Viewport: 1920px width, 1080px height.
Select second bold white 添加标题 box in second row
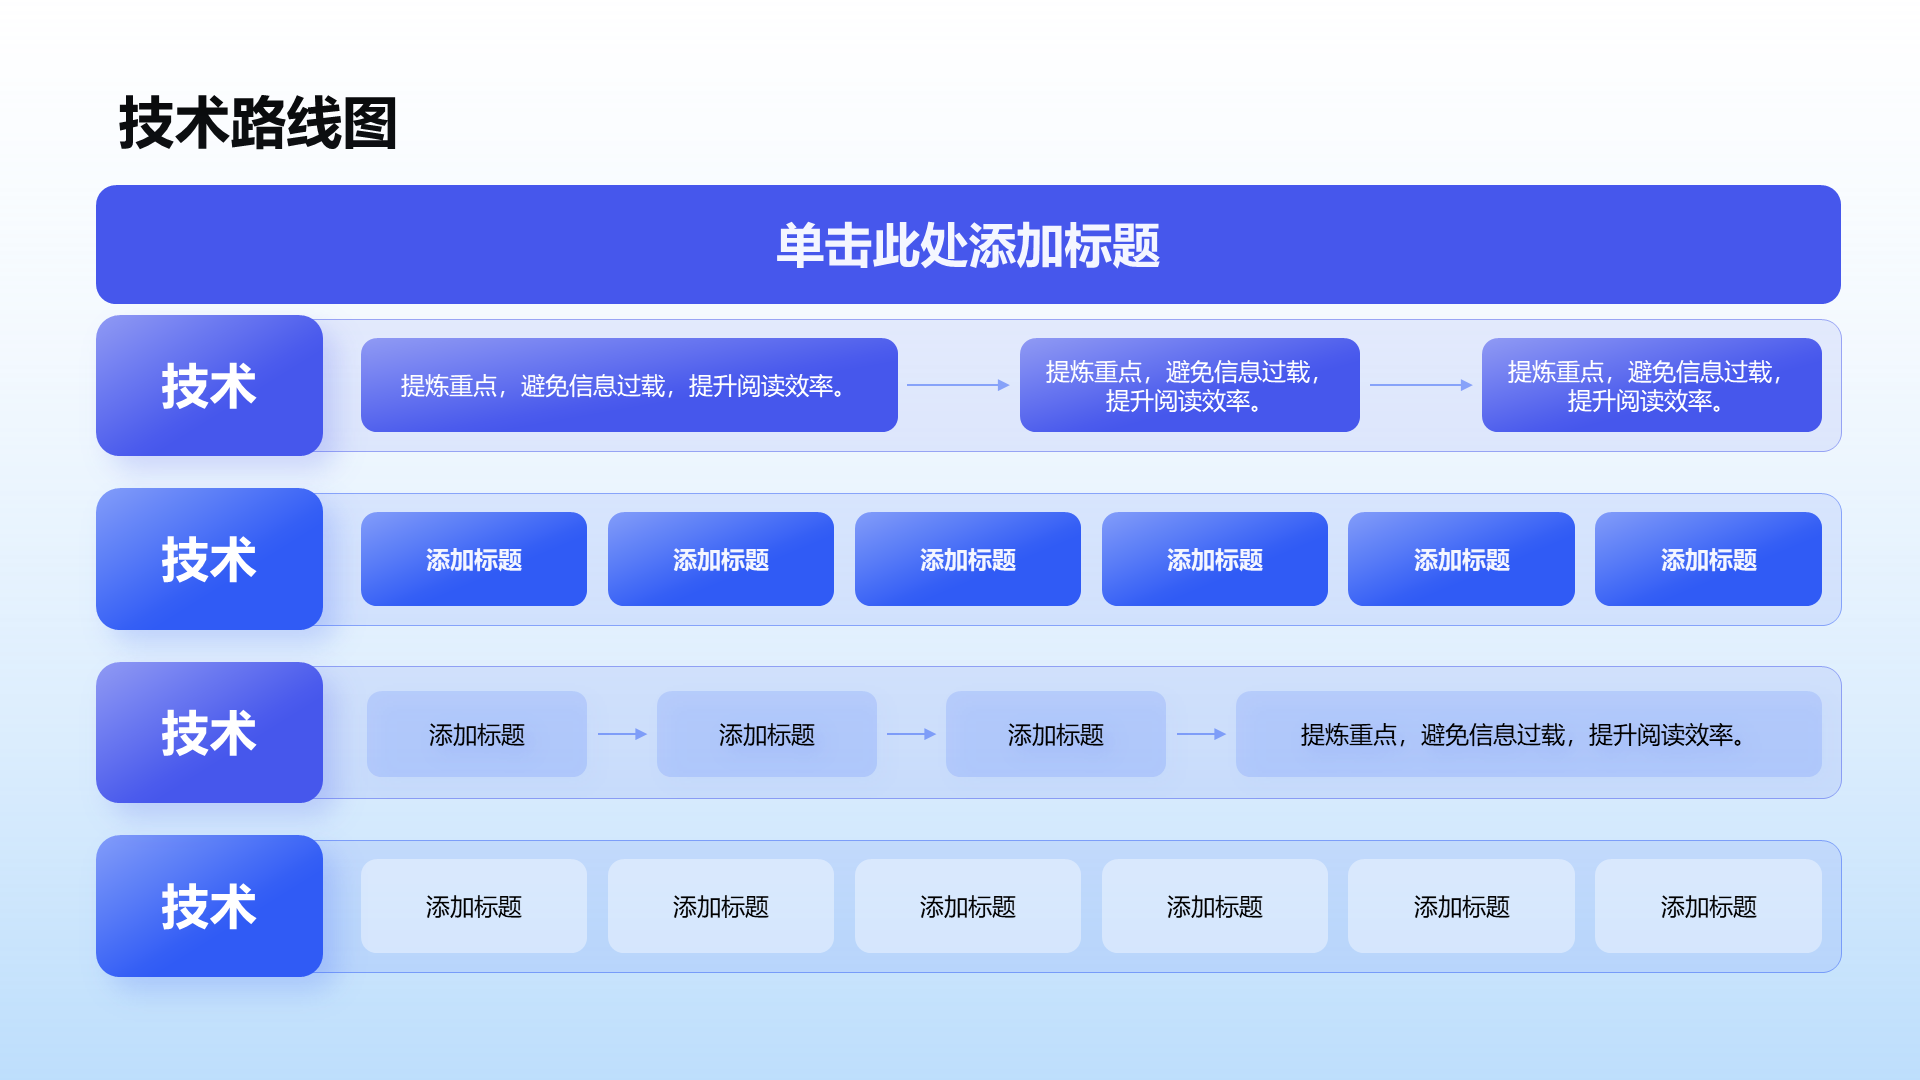point(721,559)
